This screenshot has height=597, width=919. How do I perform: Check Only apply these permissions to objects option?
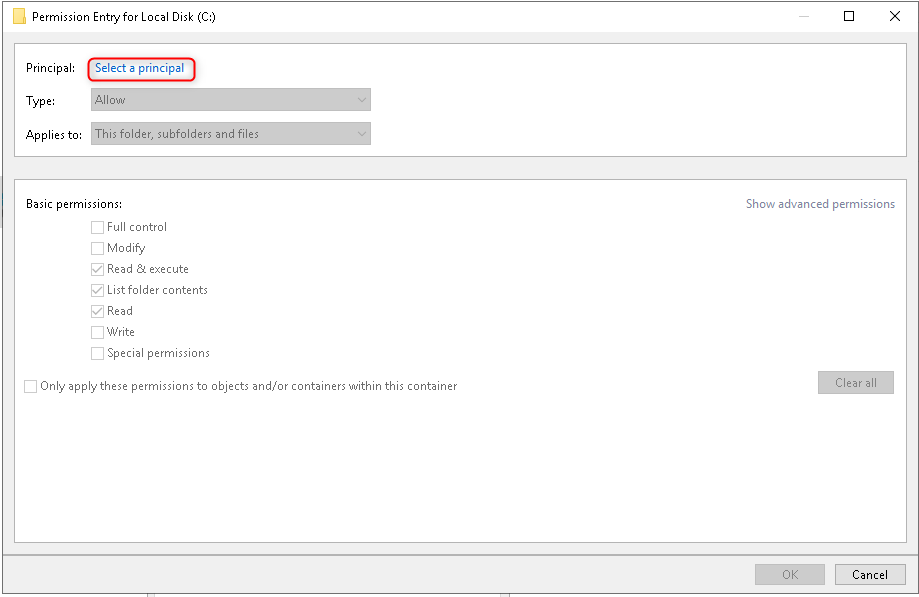tap(30, 386)
